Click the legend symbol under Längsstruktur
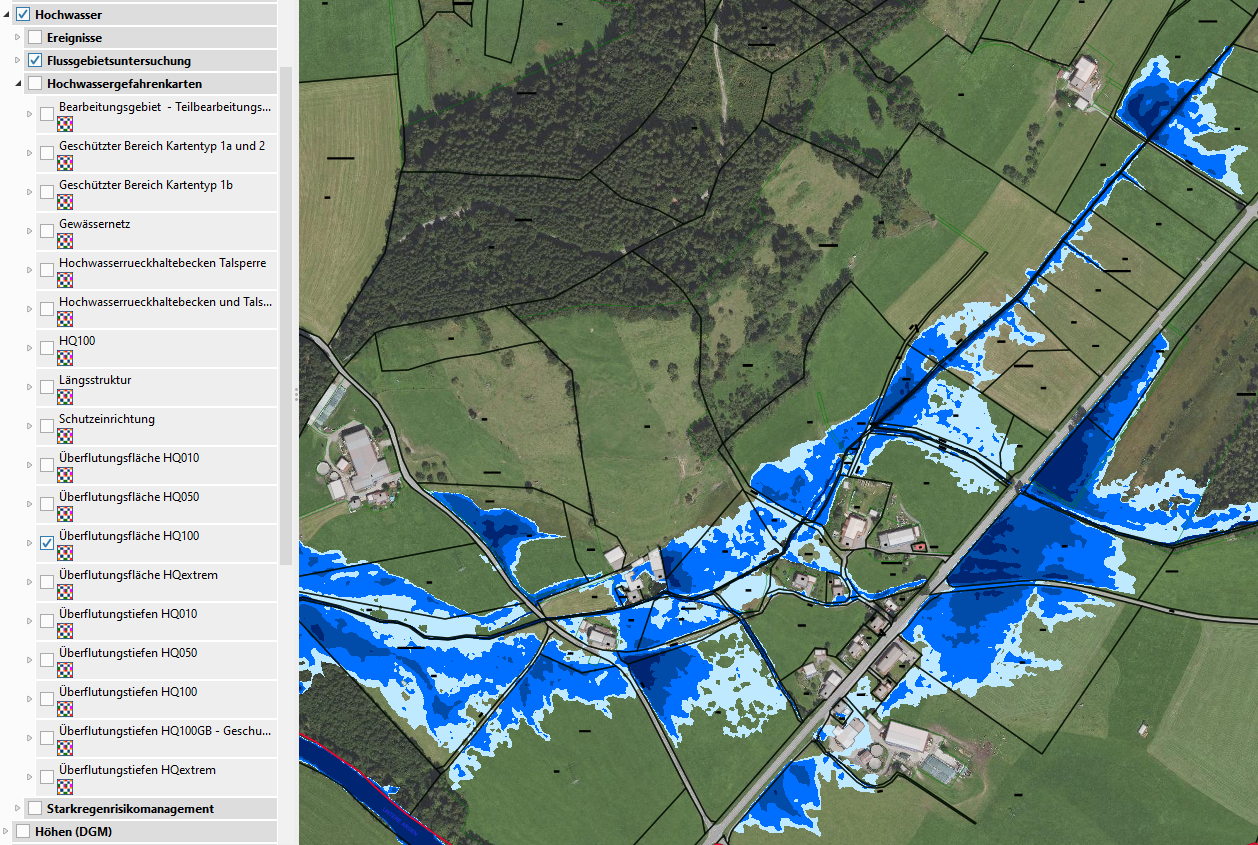 click(65, 397)
